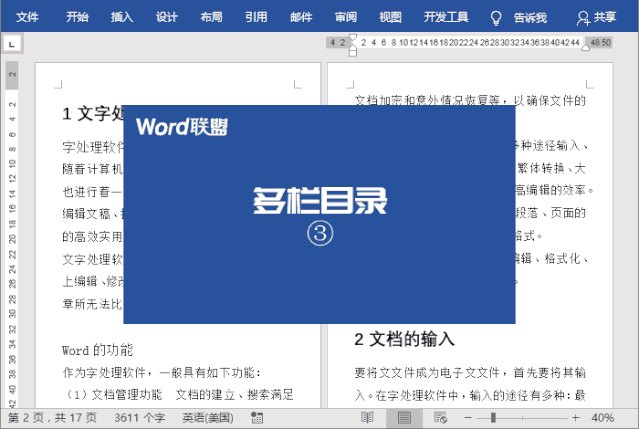Click the word count 3611 个字
Image resolution: width=639 pixels, height=429 pixels.
tap(139, 418)
